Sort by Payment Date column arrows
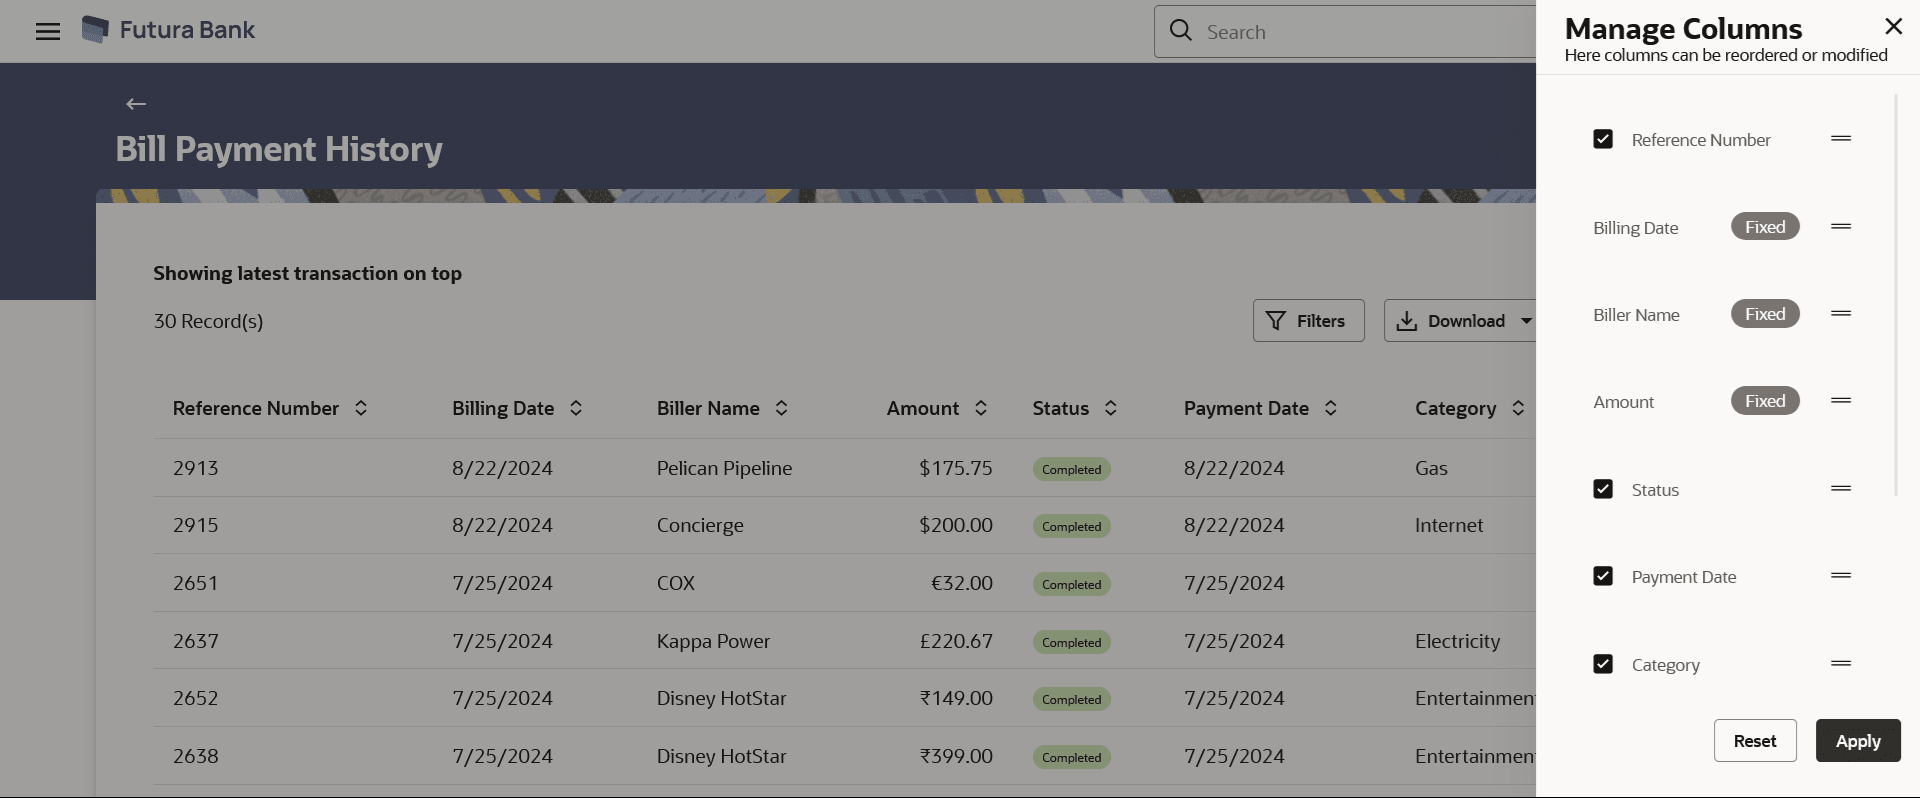Viewport: 1920px width, 798px height. point(1331,408)
